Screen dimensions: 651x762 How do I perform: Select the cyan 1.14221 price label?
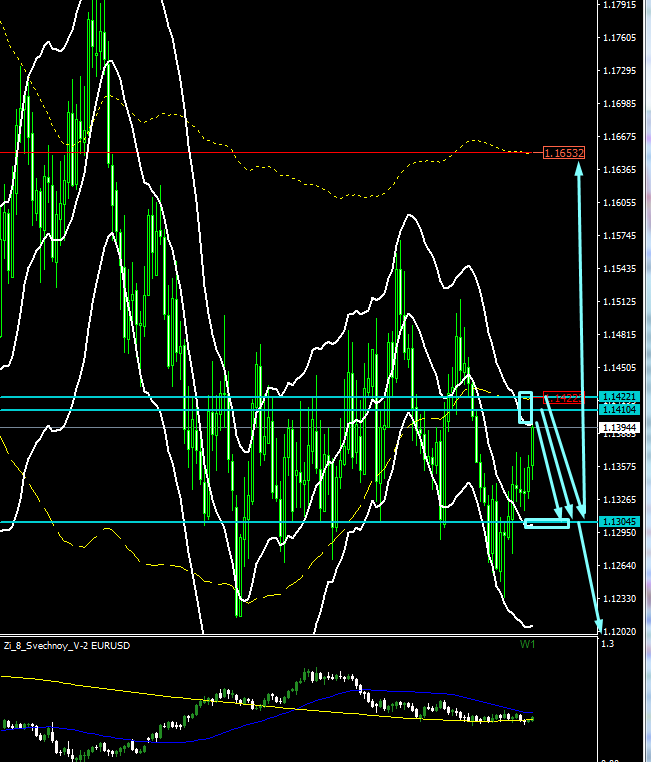click(x=620, y=398)
